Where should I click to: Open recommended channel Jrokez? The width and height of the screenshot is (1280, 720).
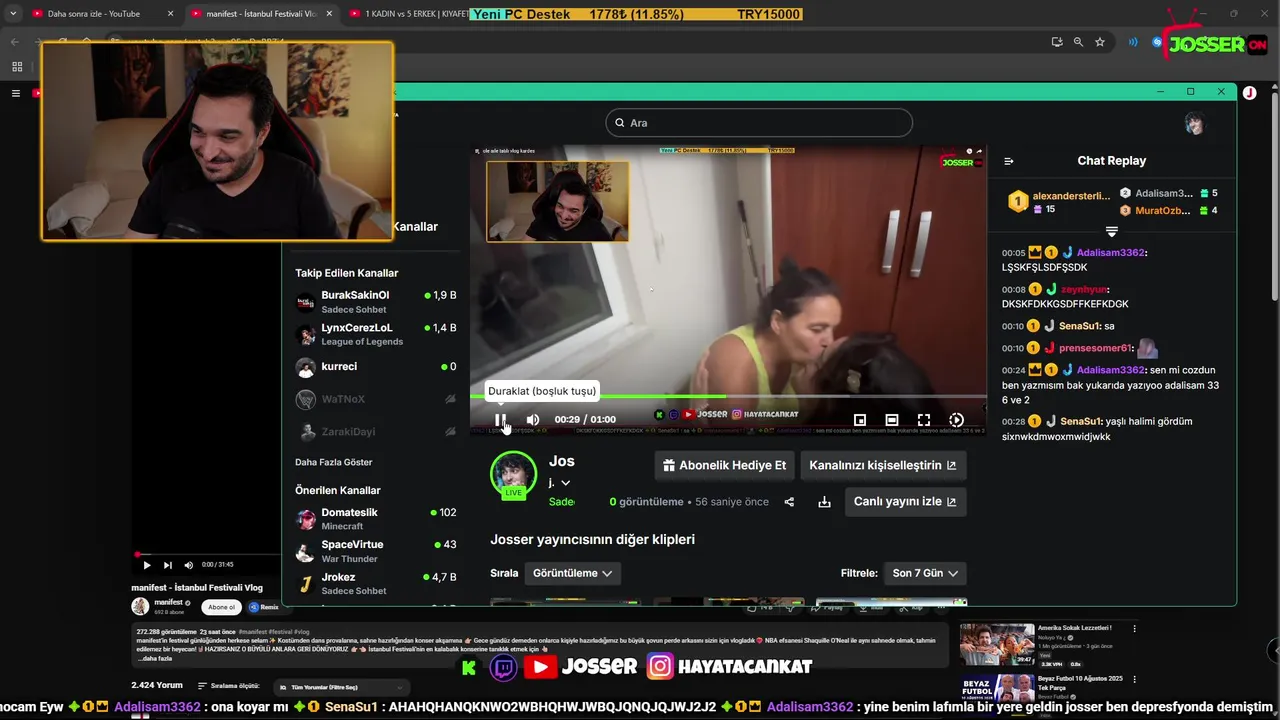377,584
